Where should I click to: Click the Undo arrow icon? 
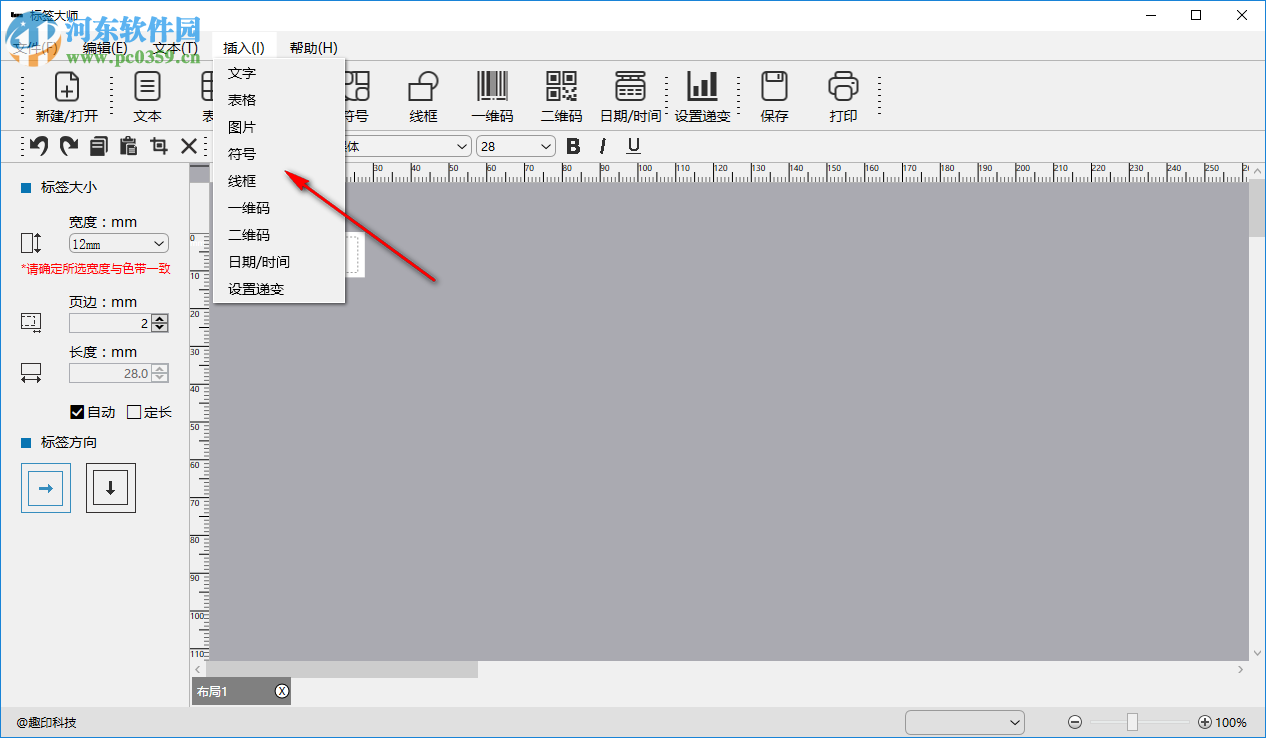[x=39, y=146]
